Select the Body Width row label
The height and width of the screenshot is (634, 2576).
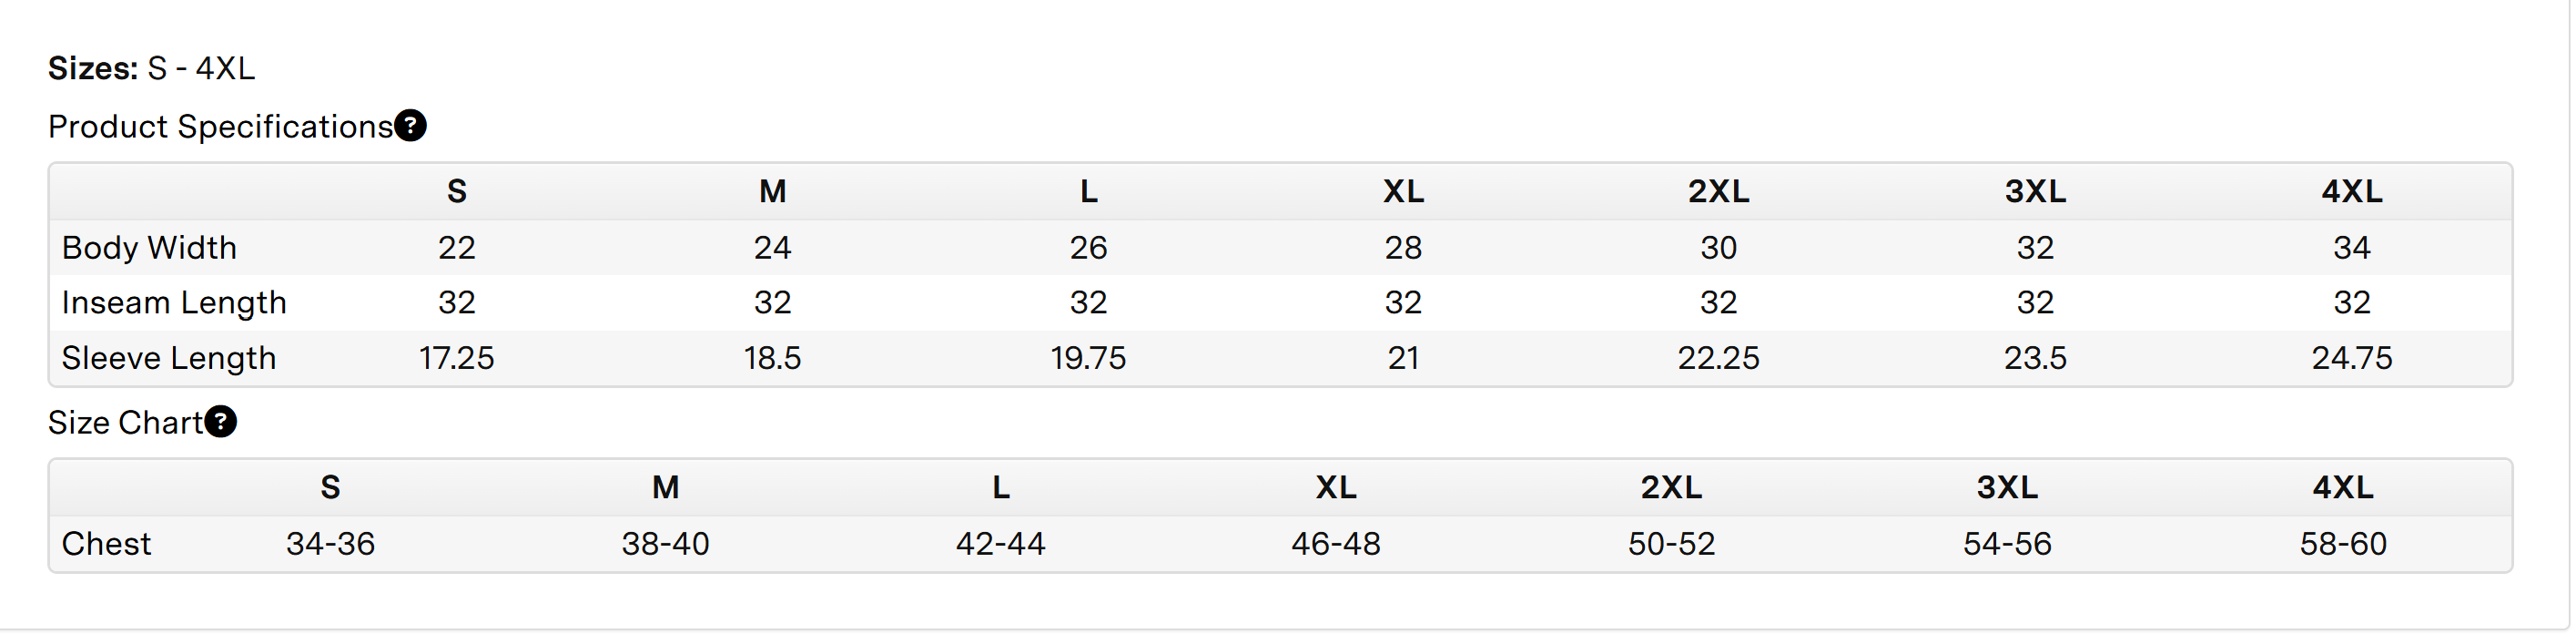point(149,247)
